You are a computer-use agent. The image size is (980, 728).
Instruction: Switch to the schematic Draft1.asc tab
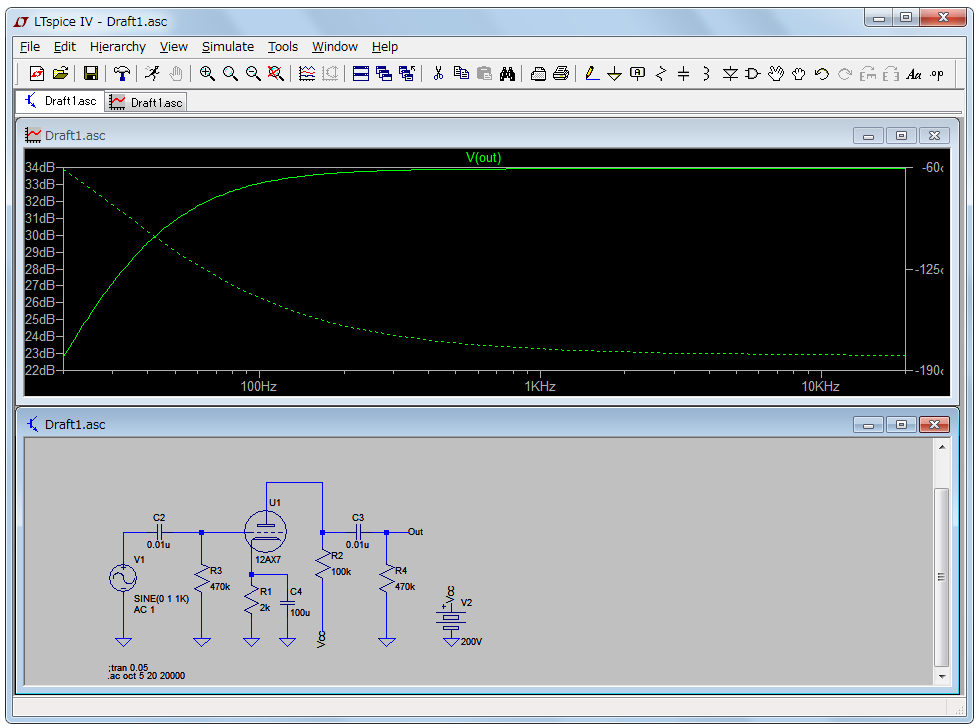[61, 101]
